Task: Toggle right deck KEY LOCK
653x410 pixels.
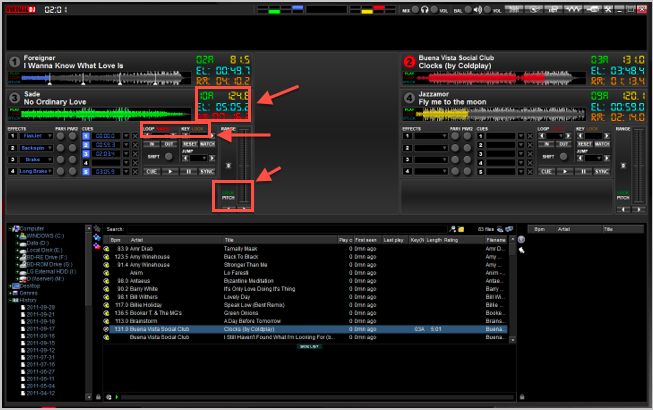Action: 592,129
